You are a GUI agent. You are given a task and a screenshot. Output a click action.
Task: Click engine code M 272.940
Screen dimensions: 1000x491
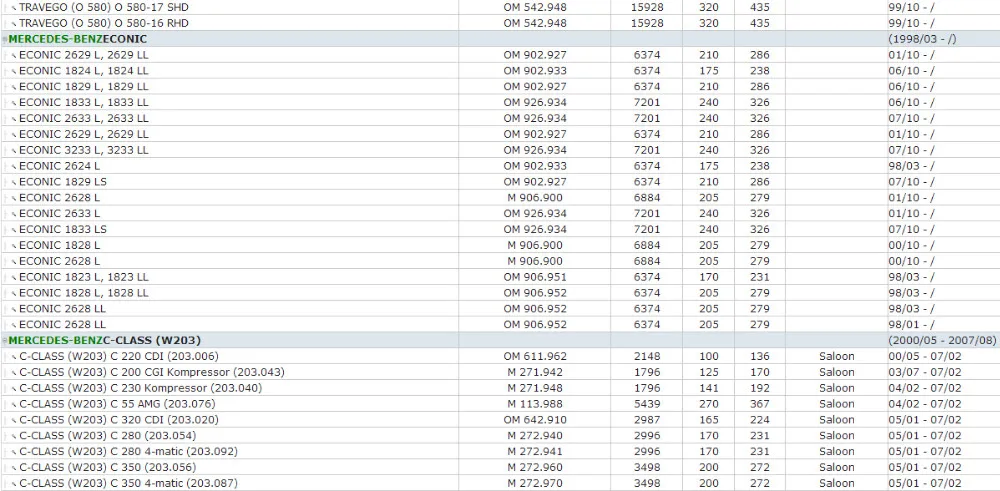click(x=535, y=436)
